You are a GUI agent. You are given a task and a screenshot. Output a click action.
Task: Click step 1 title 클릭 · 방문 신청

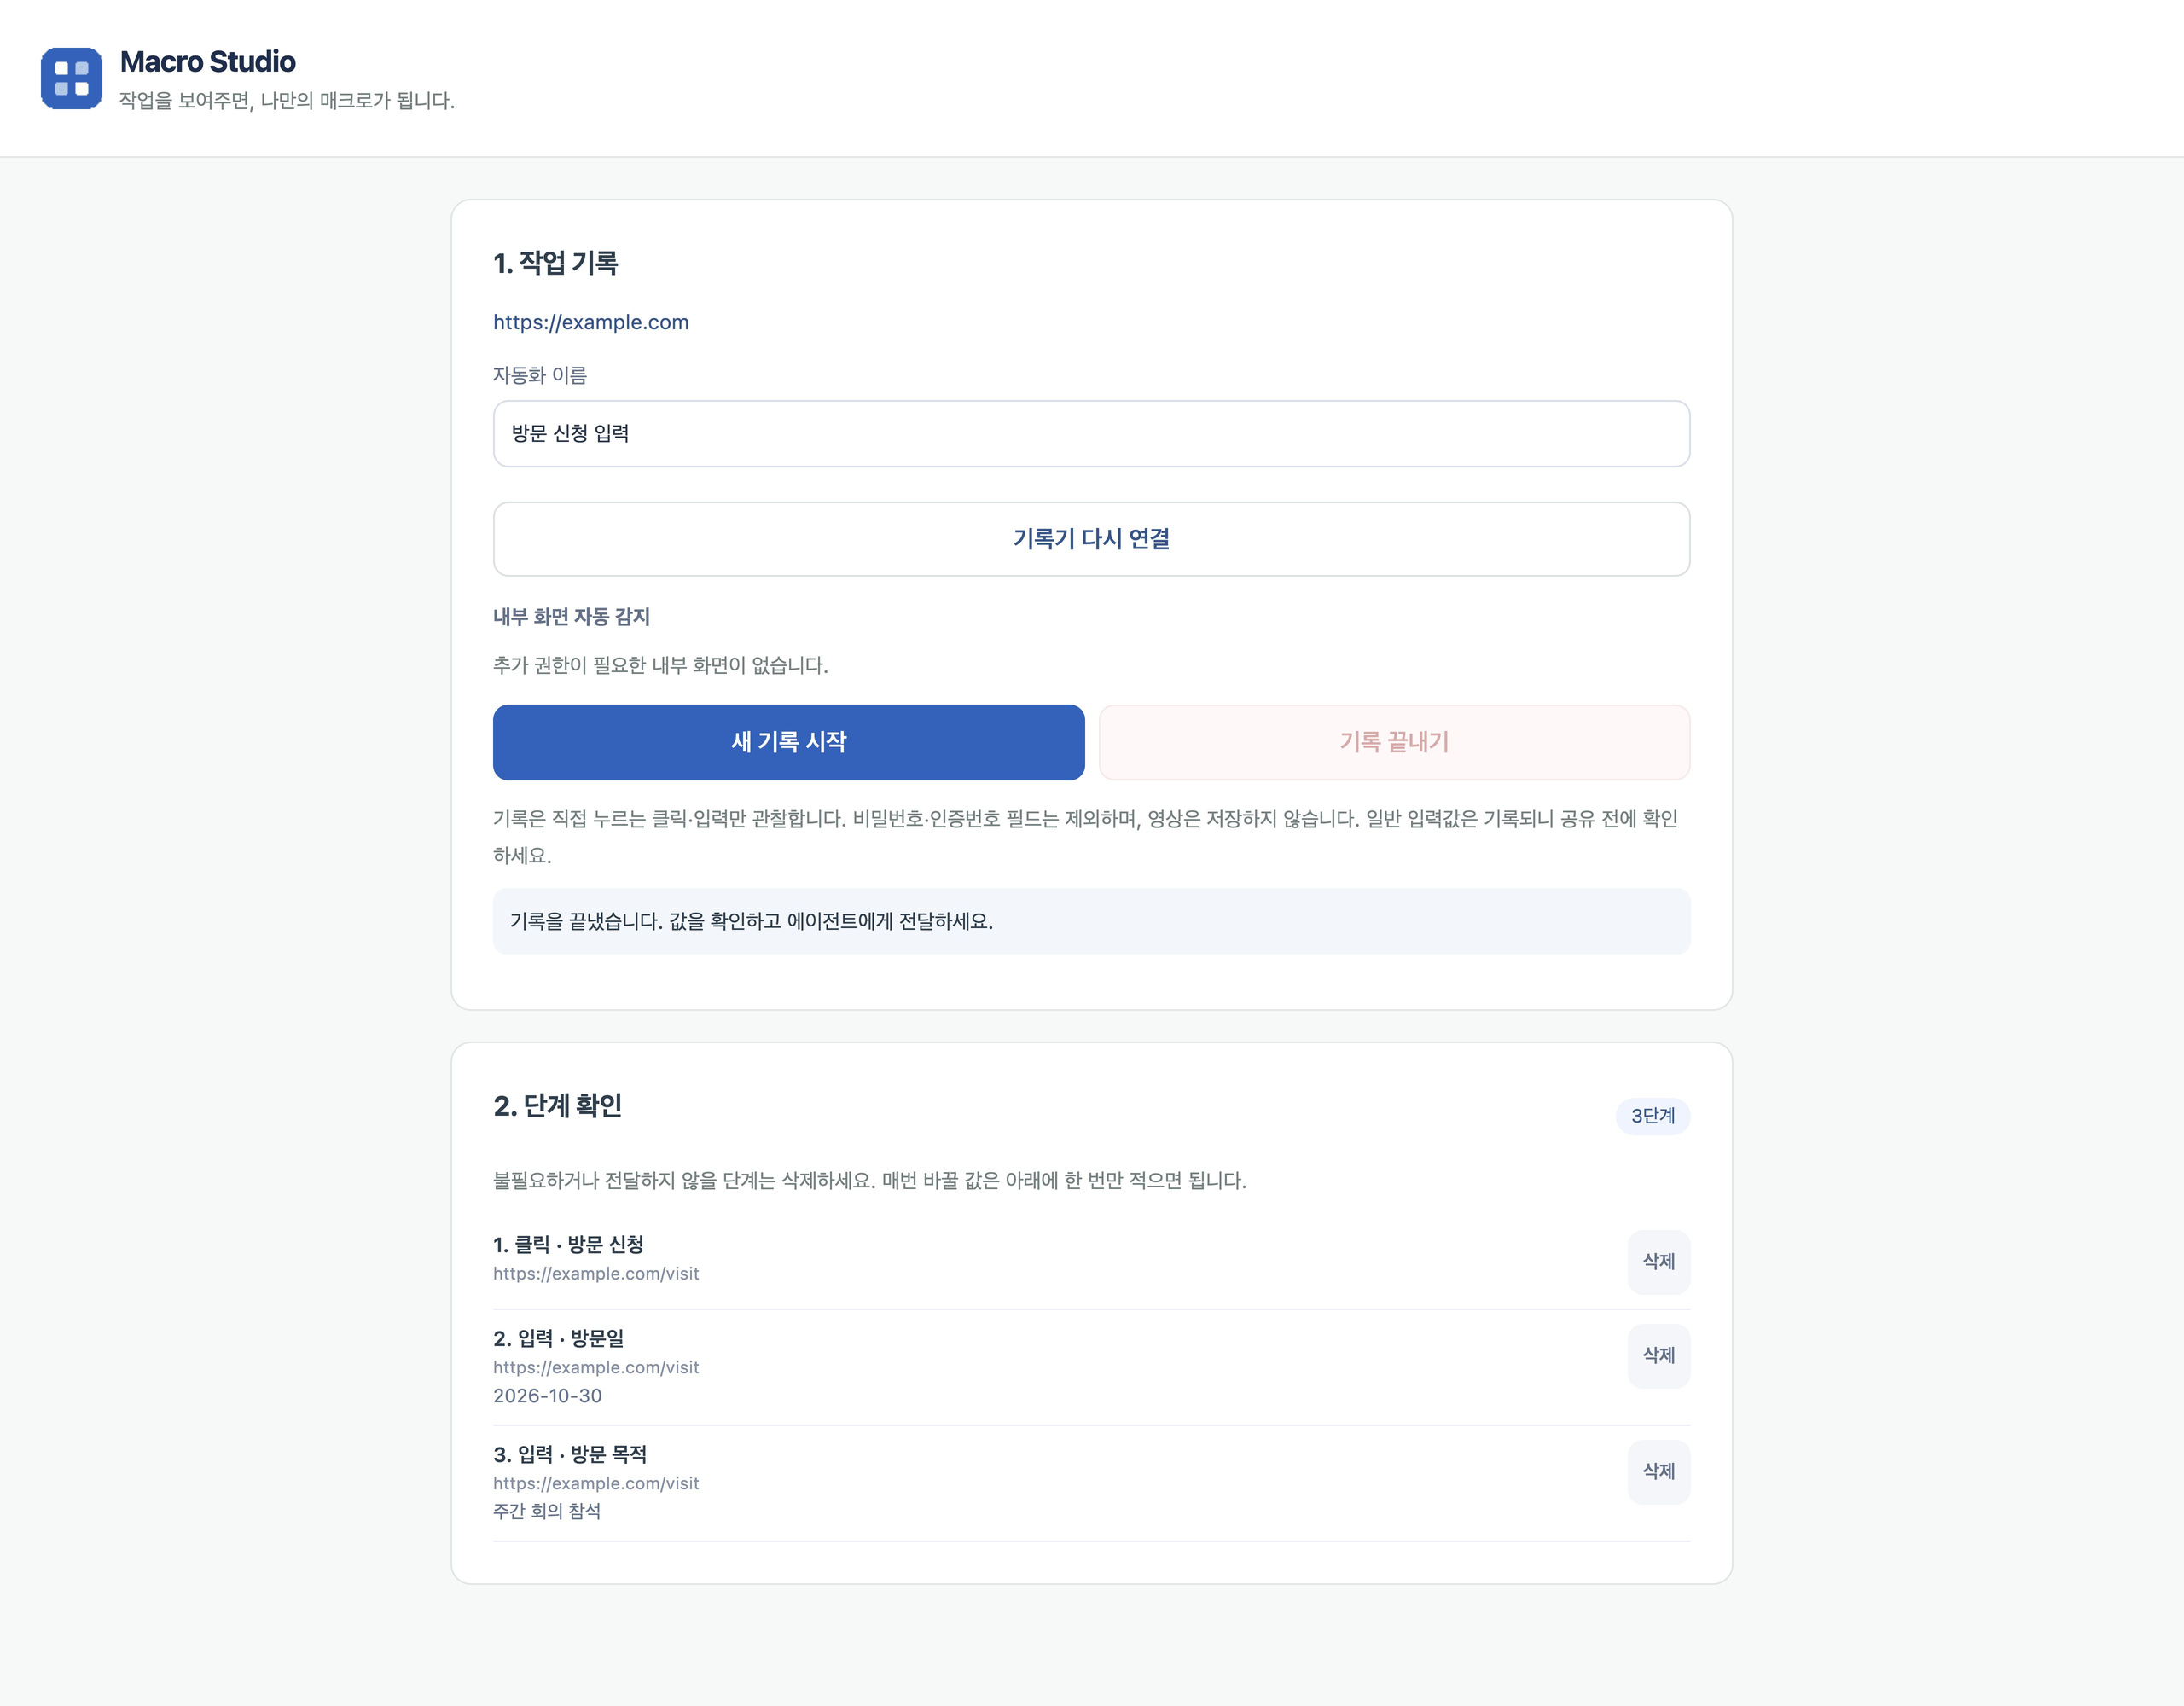coord(568,1245)
